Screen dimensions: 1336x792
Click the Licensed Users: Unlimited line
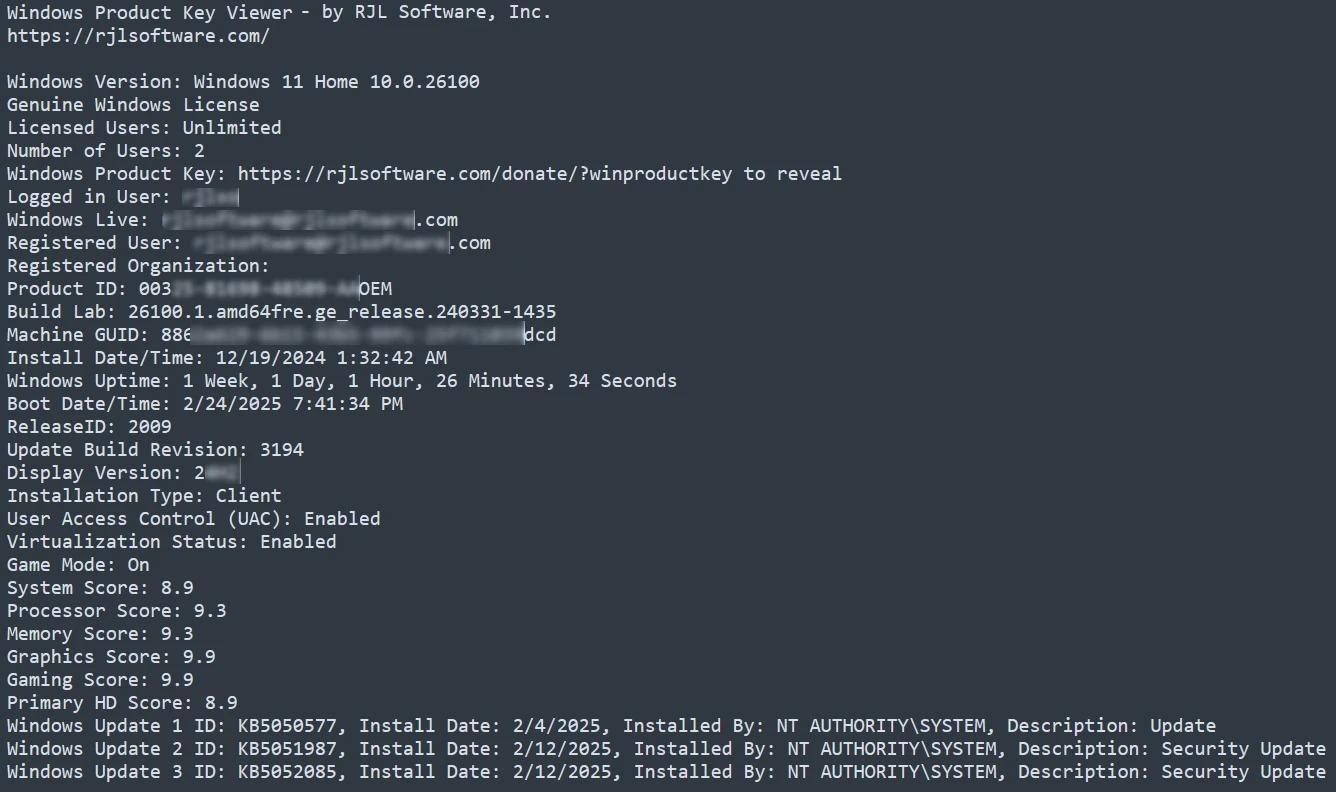click(x=144, y=128)
